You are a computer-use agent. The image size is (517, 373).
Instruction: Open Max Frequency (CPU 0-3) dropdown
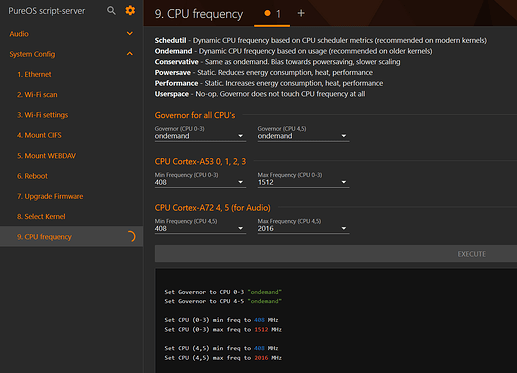[x=303, y=182]
